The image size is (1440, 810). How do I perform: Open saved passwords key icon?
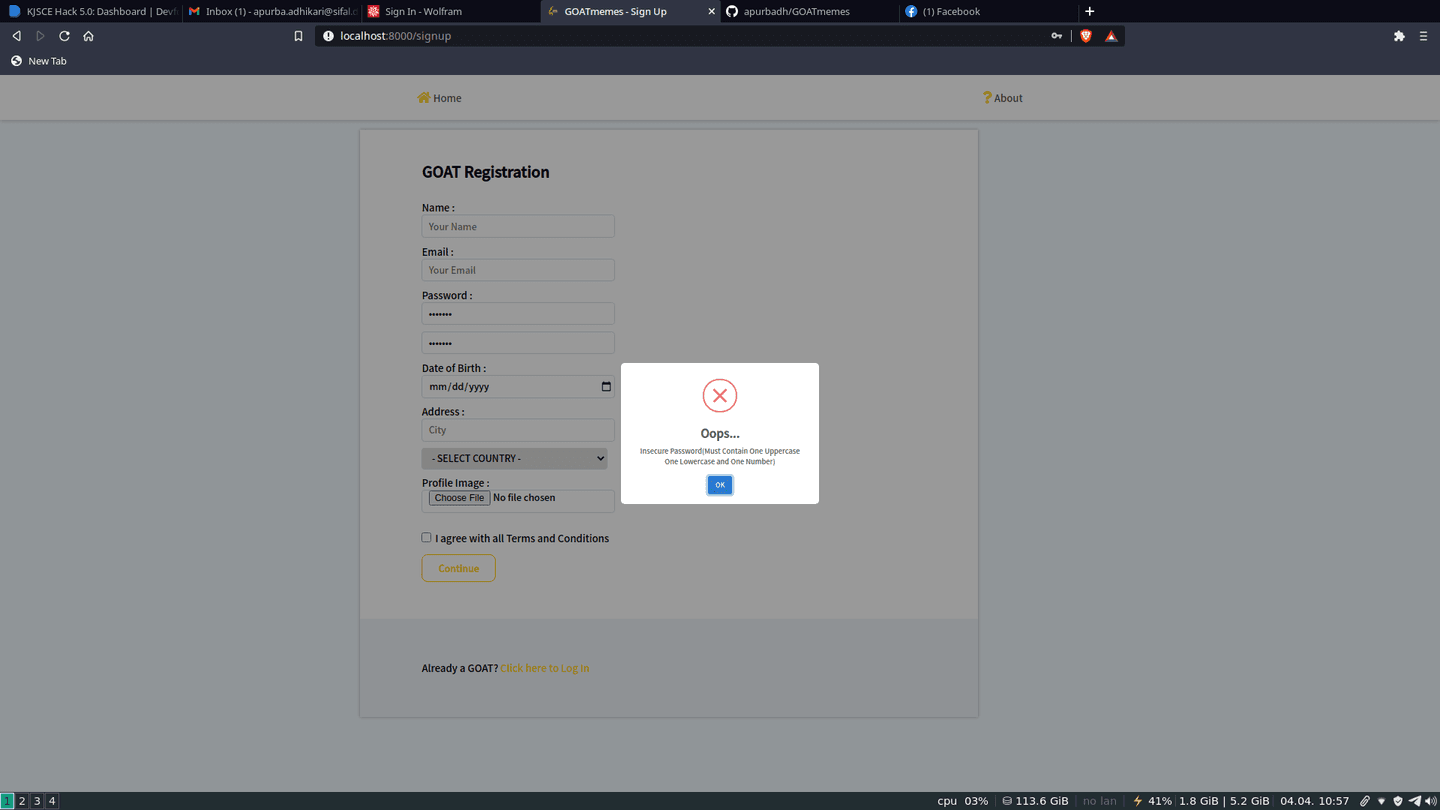[1057, 36]
